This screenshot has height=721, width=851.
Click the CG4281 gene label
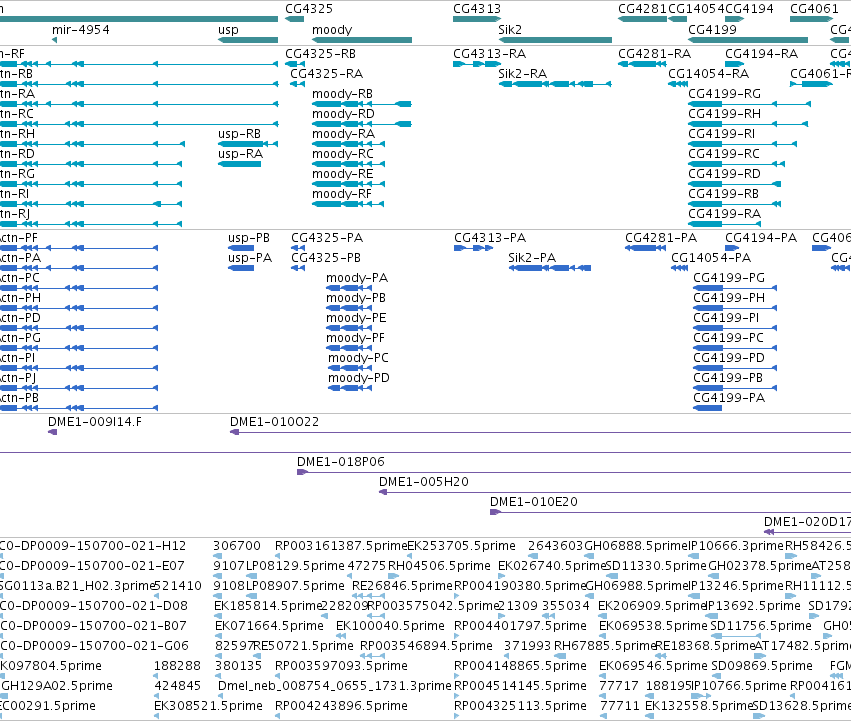coord(642,9)
